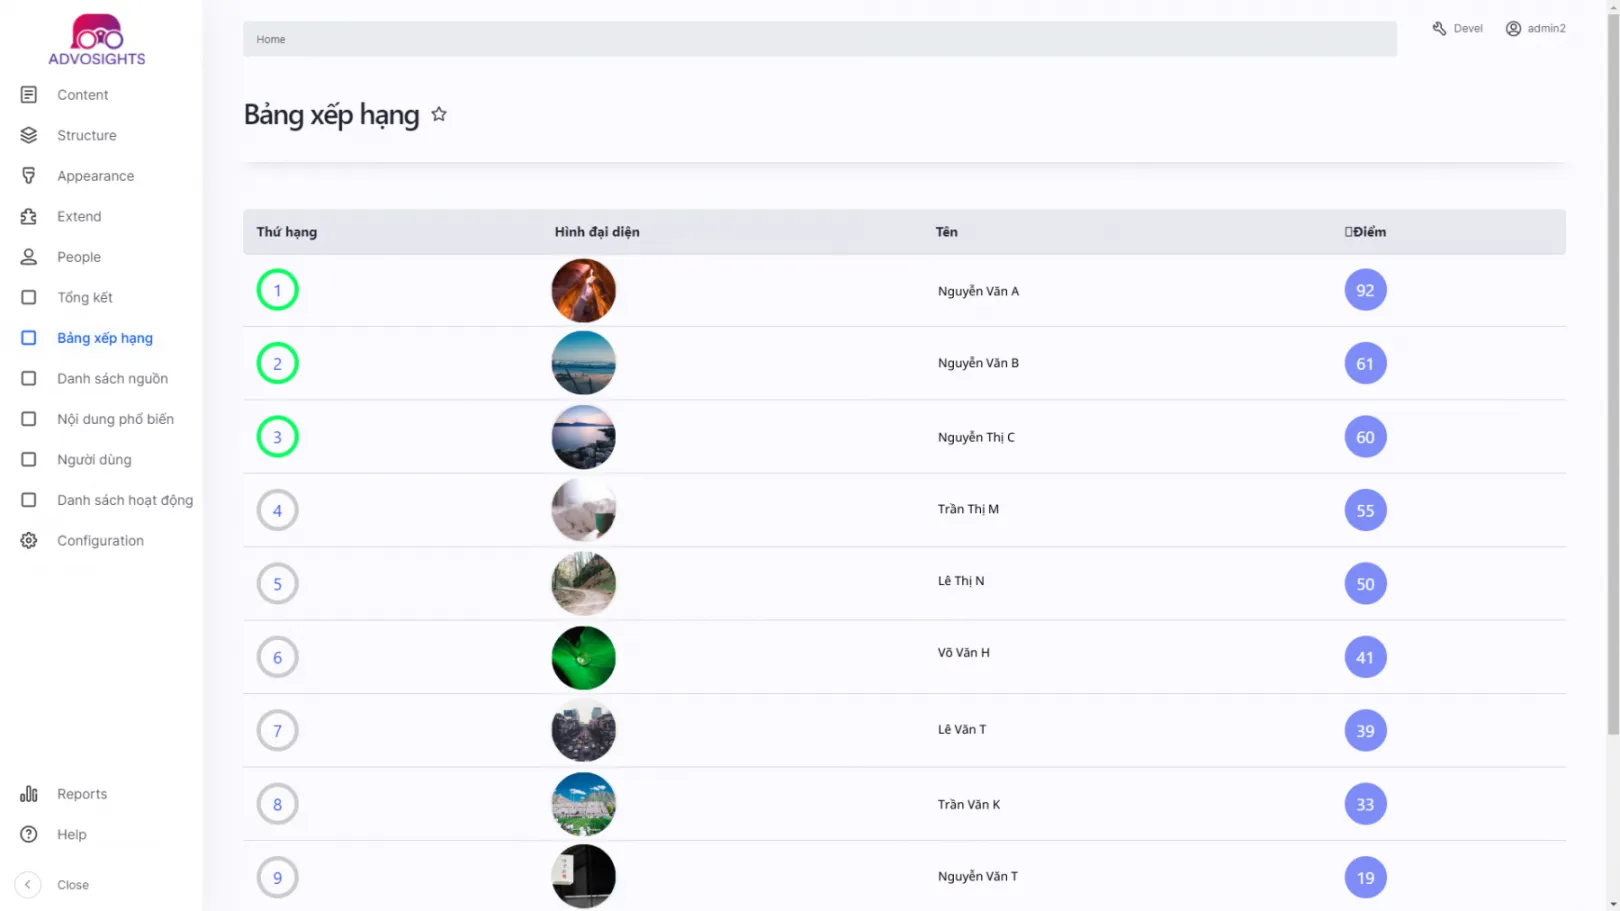1620x911 pixels.
Task: Open Nguyễn Văn B's avatar thumbnail
Action: pos(584,363)
